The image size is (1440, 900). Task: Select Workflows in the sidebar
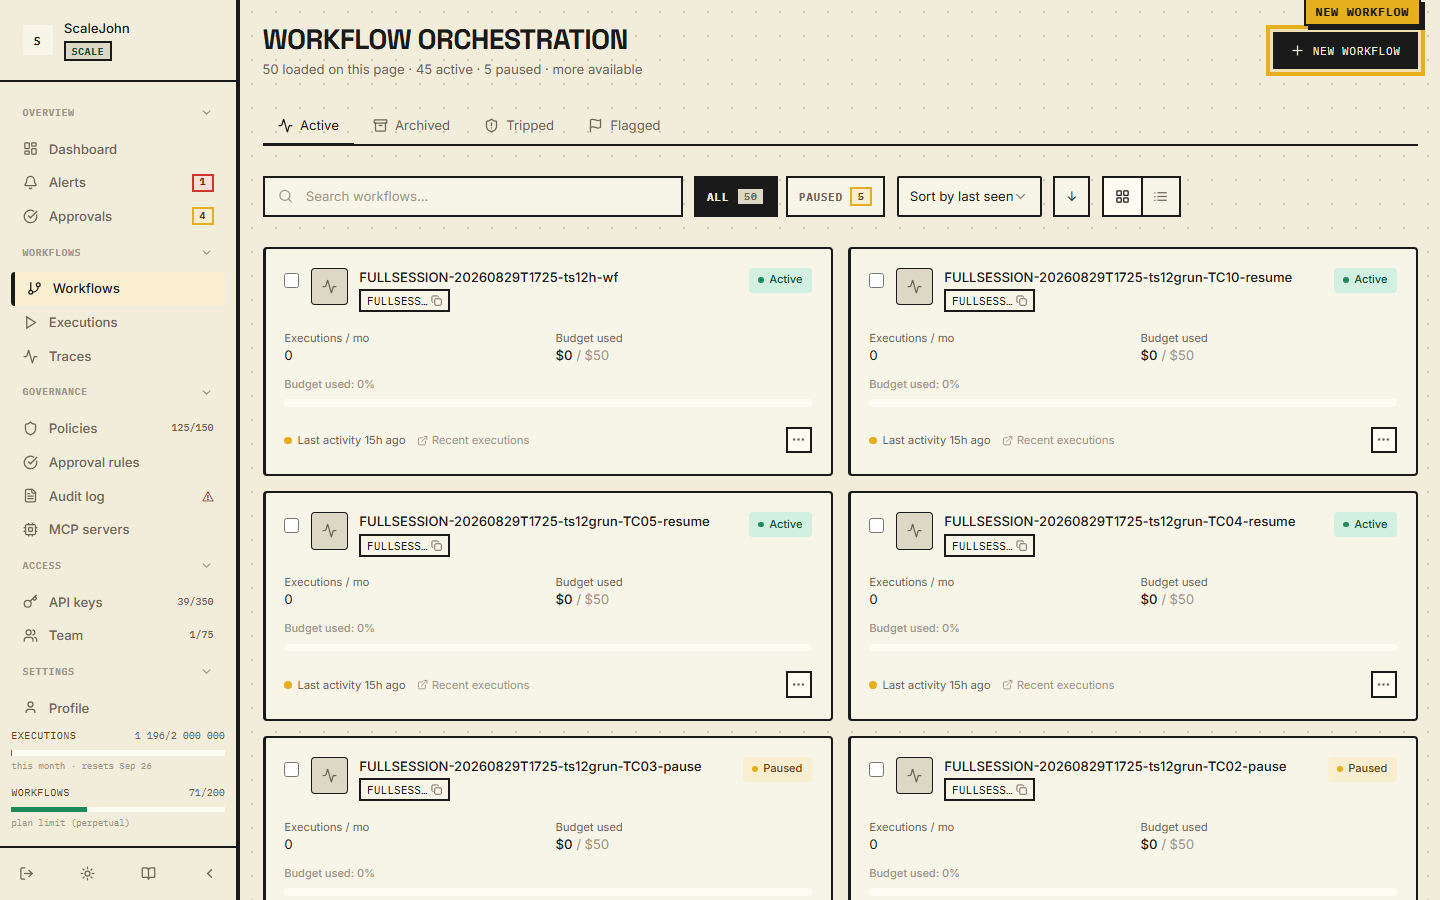pyautogui.click(x=119, y=288)
